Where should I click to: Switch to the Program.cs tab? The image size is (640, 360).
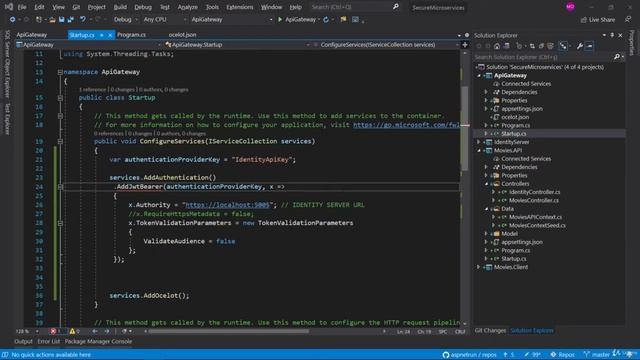pyautogui.click(x=131, y=35)
